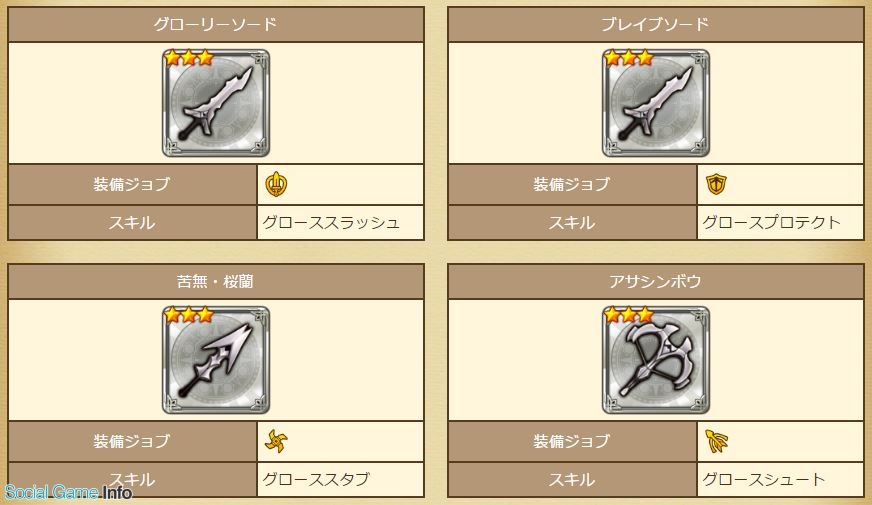Select the 苦無・桜闇 kunai weapon icon
This screenshot has height=505, width=872.
coord(216,360)
